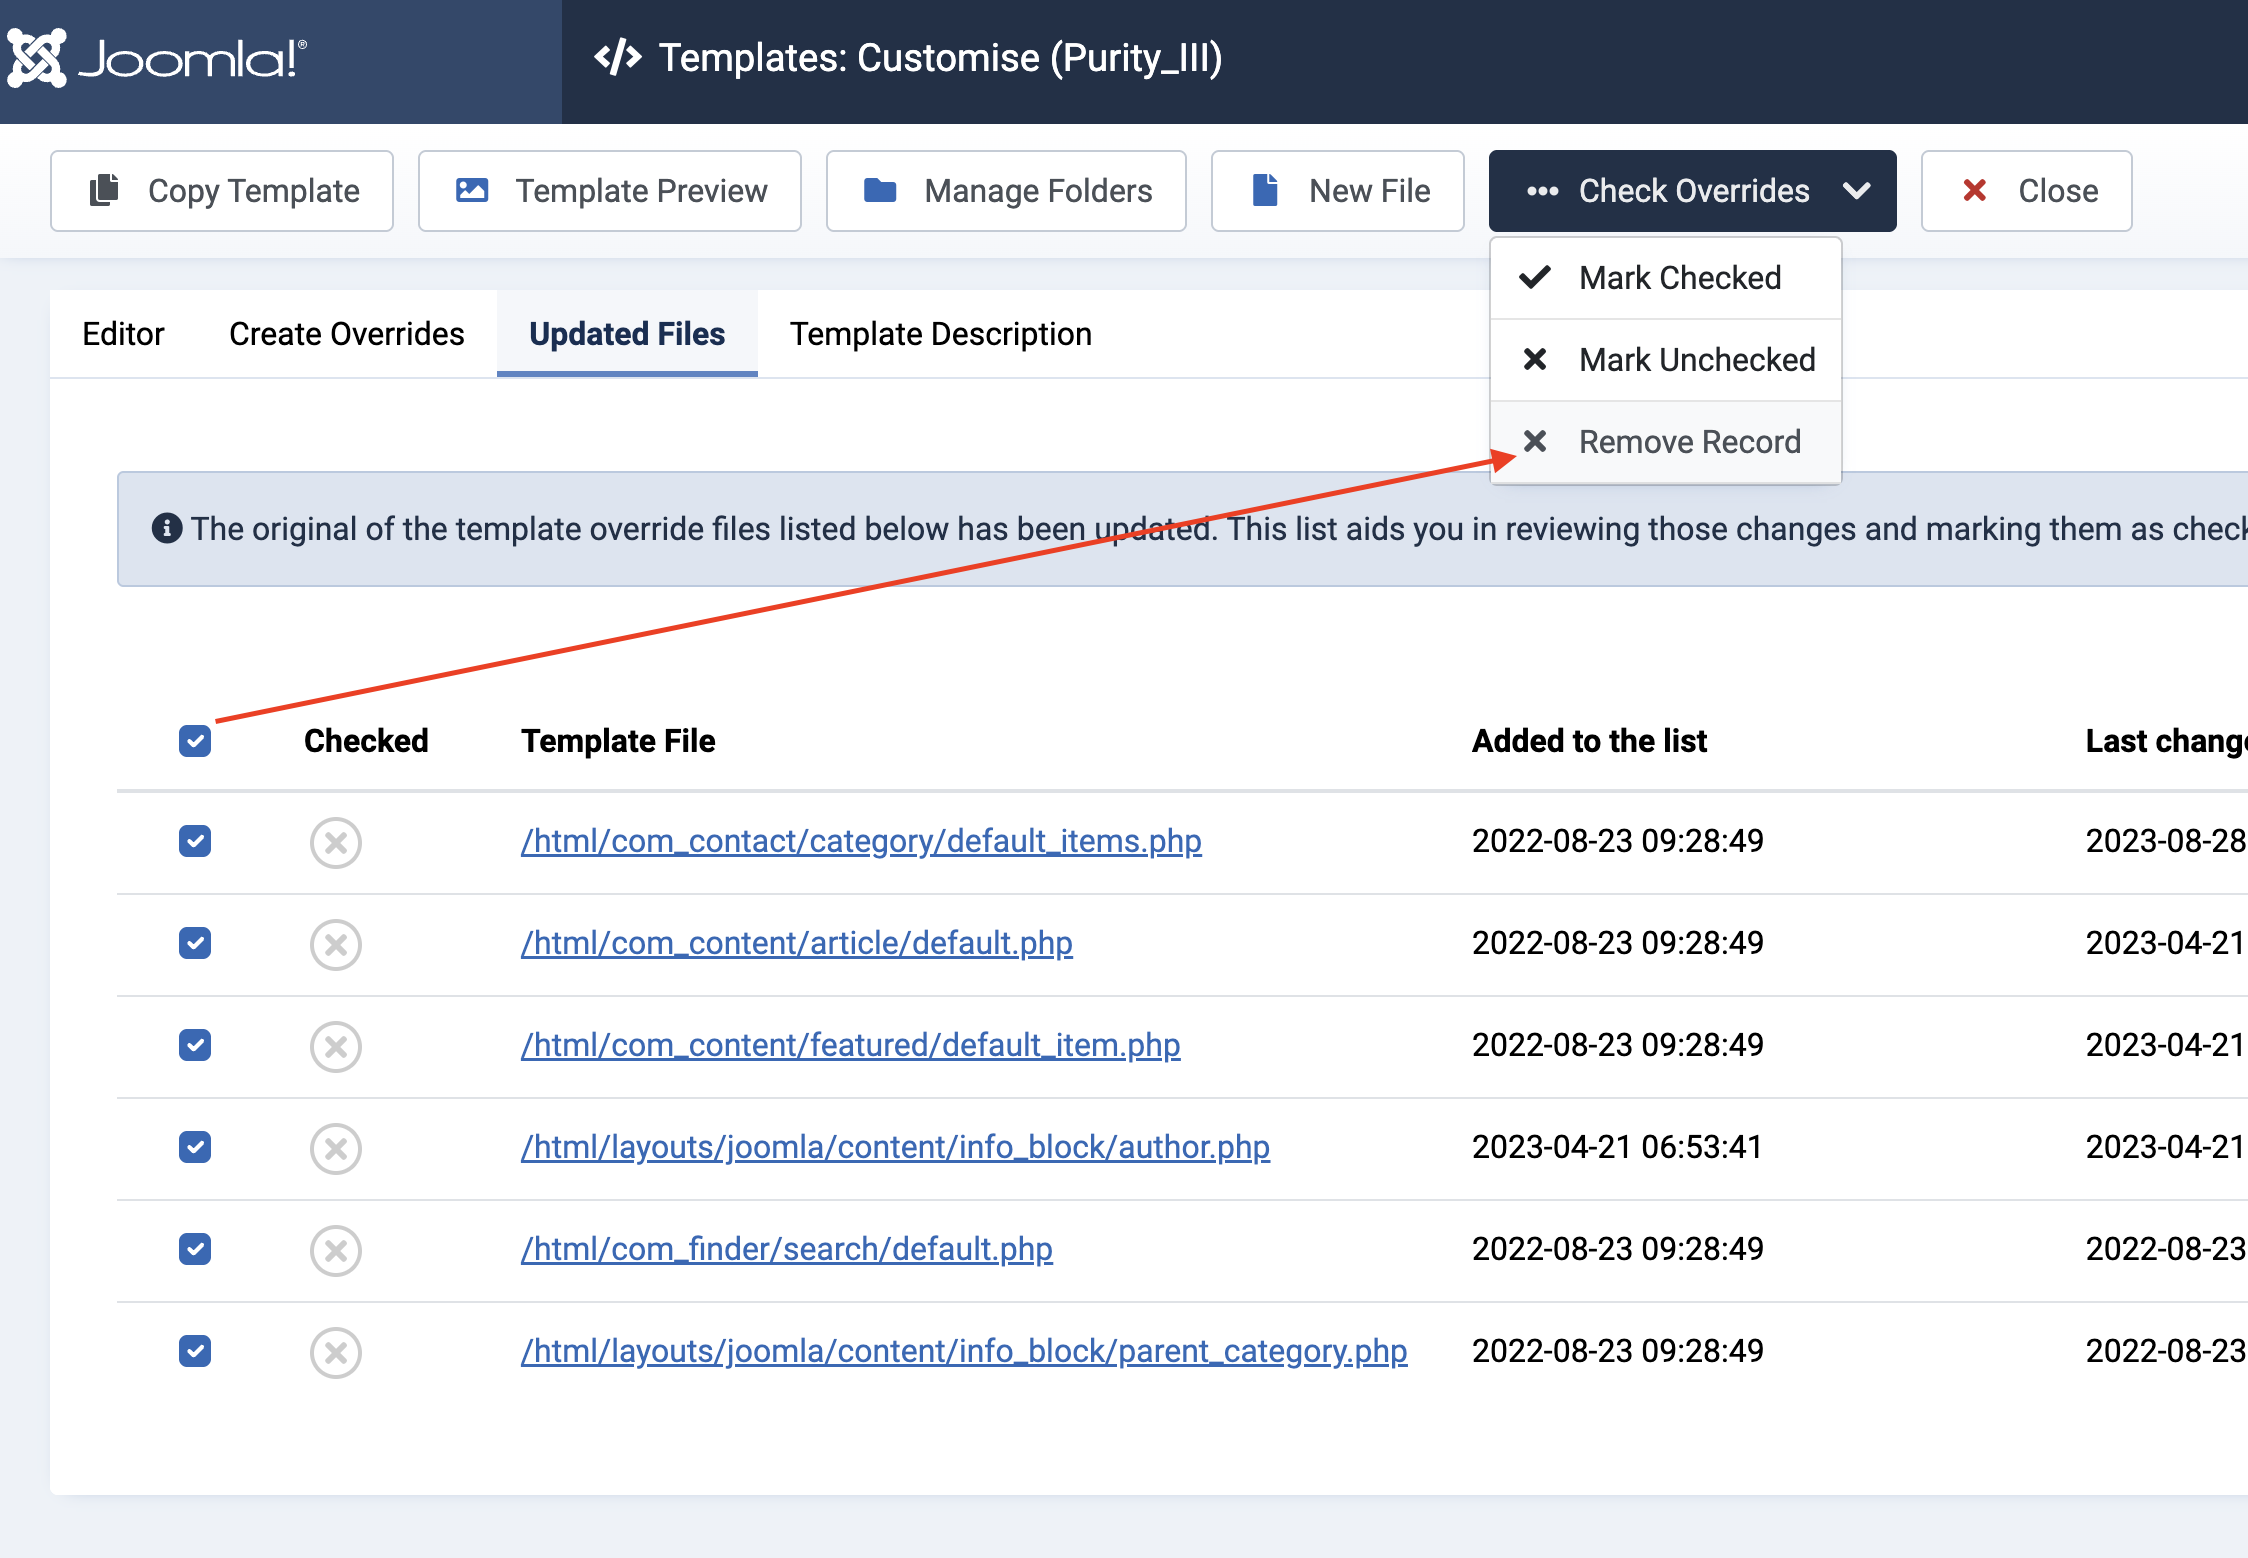Select Mark Unchecked menu option
This screenshot has width=2248, height=1558.
tap(1696, 360)
